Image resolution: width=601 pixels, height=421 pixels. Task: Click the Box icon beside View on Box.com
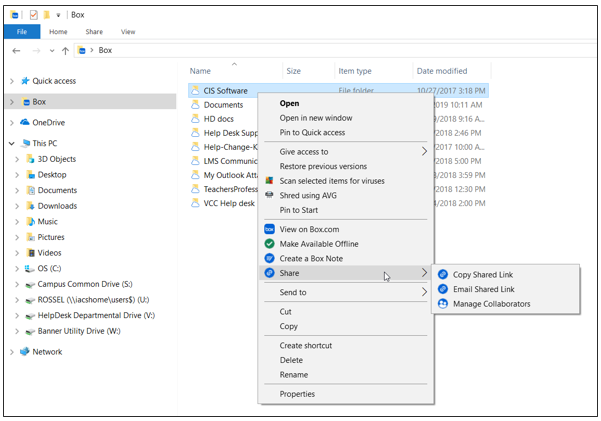(269, 229)
